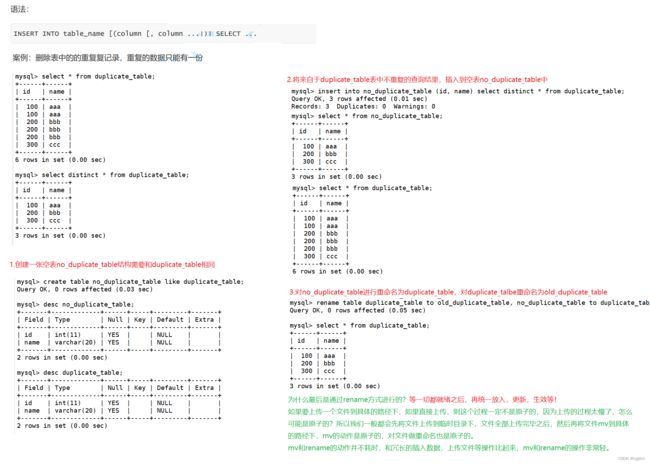
Task: Click the green question "为什么最后是通过rename方式进行的?"
Action: click(x=347, y=399)
